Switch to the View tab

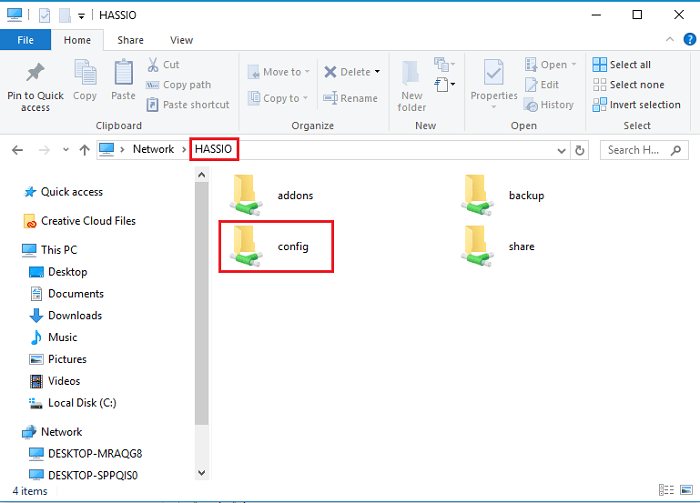click(181, 40)
